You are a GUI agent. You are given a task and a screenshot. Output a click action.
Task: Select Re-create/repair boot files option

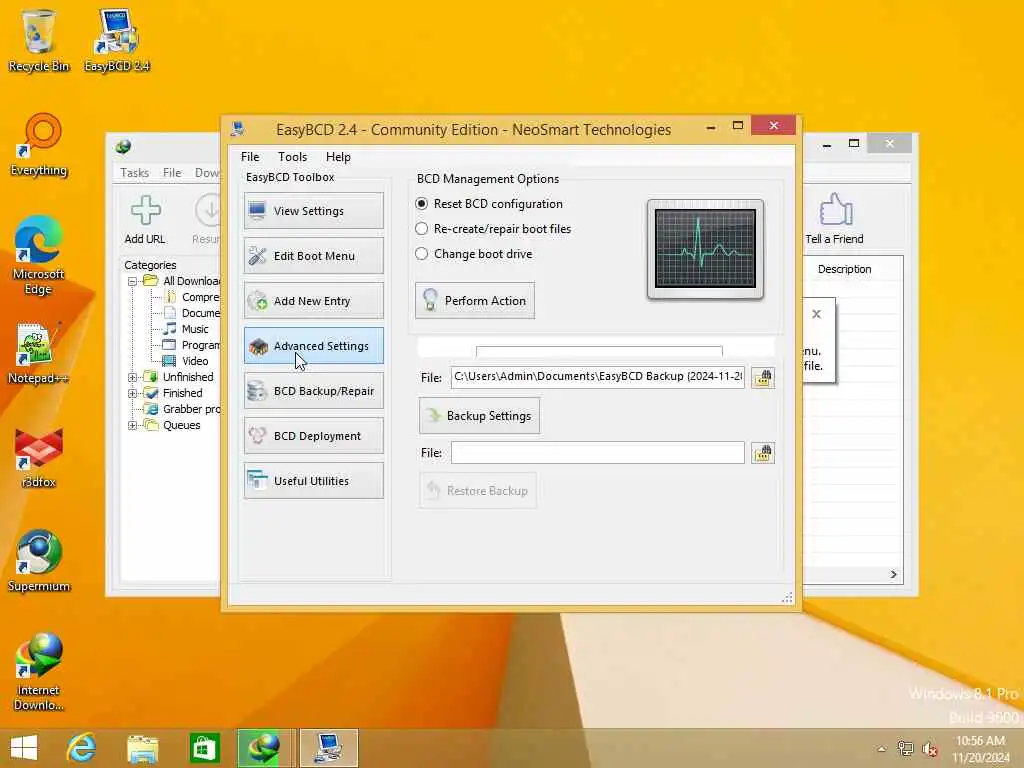(493, 229)
